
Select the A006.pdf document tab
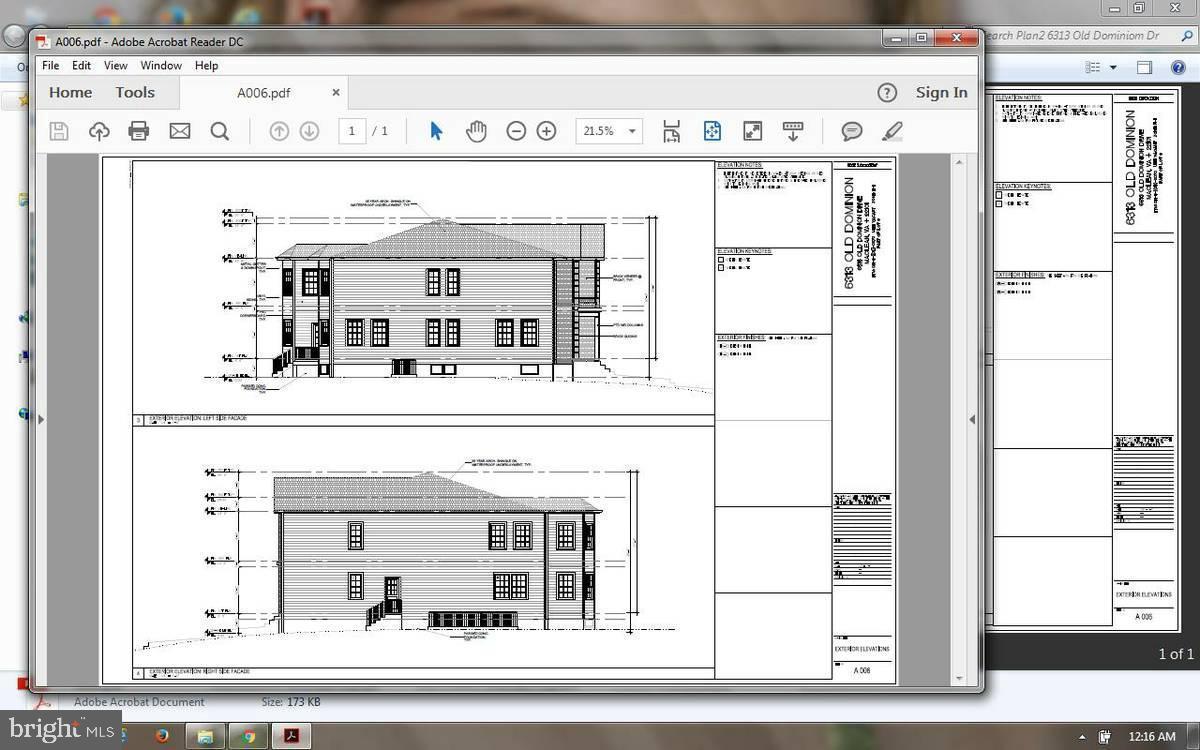click(x=264, y=93)
